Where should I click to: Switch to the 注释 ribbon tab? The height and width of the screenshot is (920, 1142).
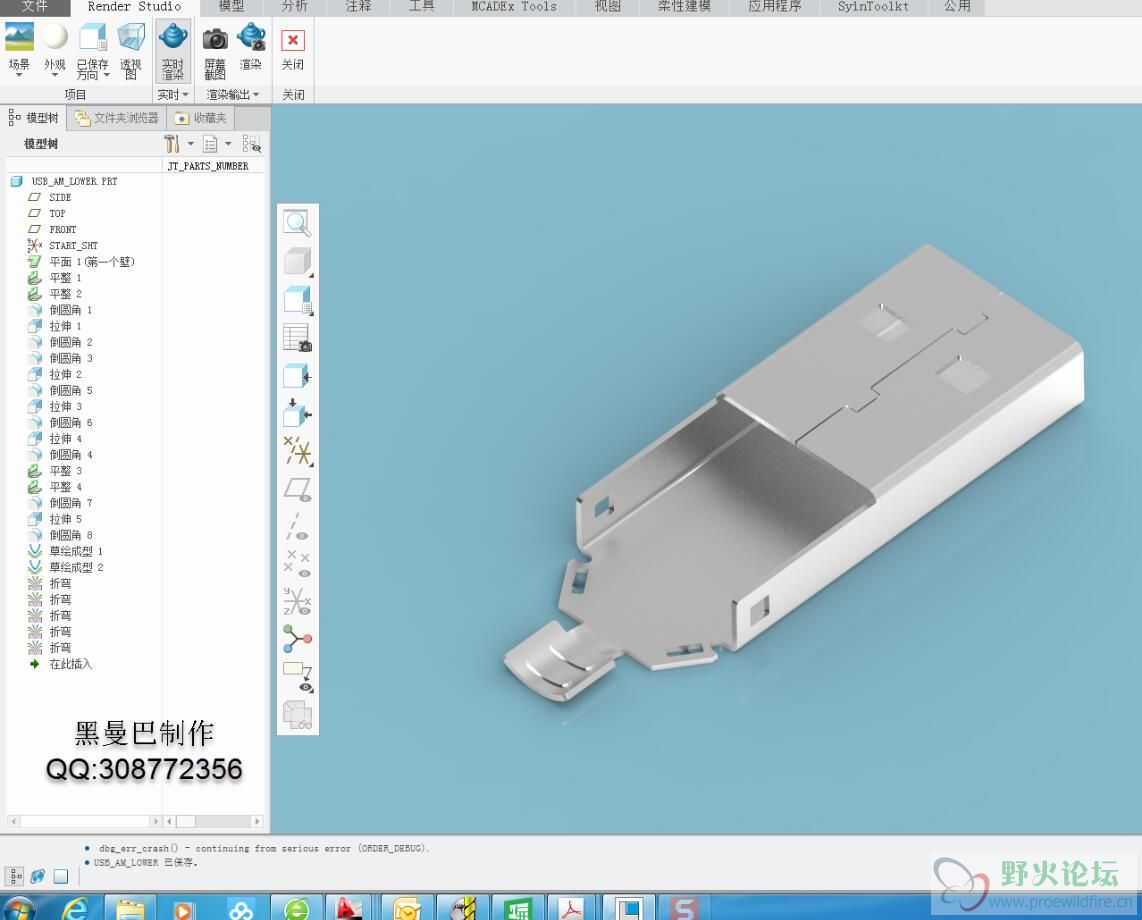tap(358, 7)
